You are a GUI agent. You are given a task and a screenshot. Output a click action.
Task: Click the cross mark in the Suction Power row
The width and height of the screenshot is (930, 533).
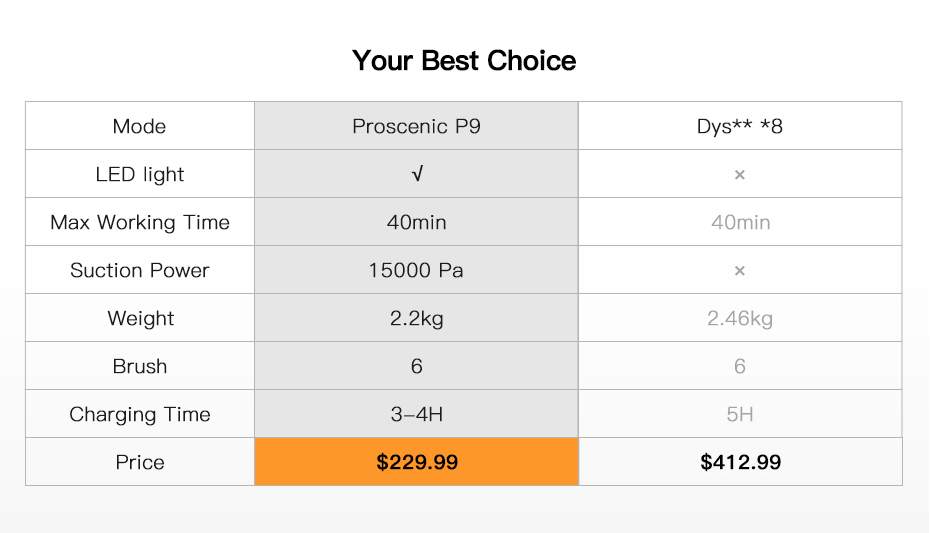tap(740, 271)
